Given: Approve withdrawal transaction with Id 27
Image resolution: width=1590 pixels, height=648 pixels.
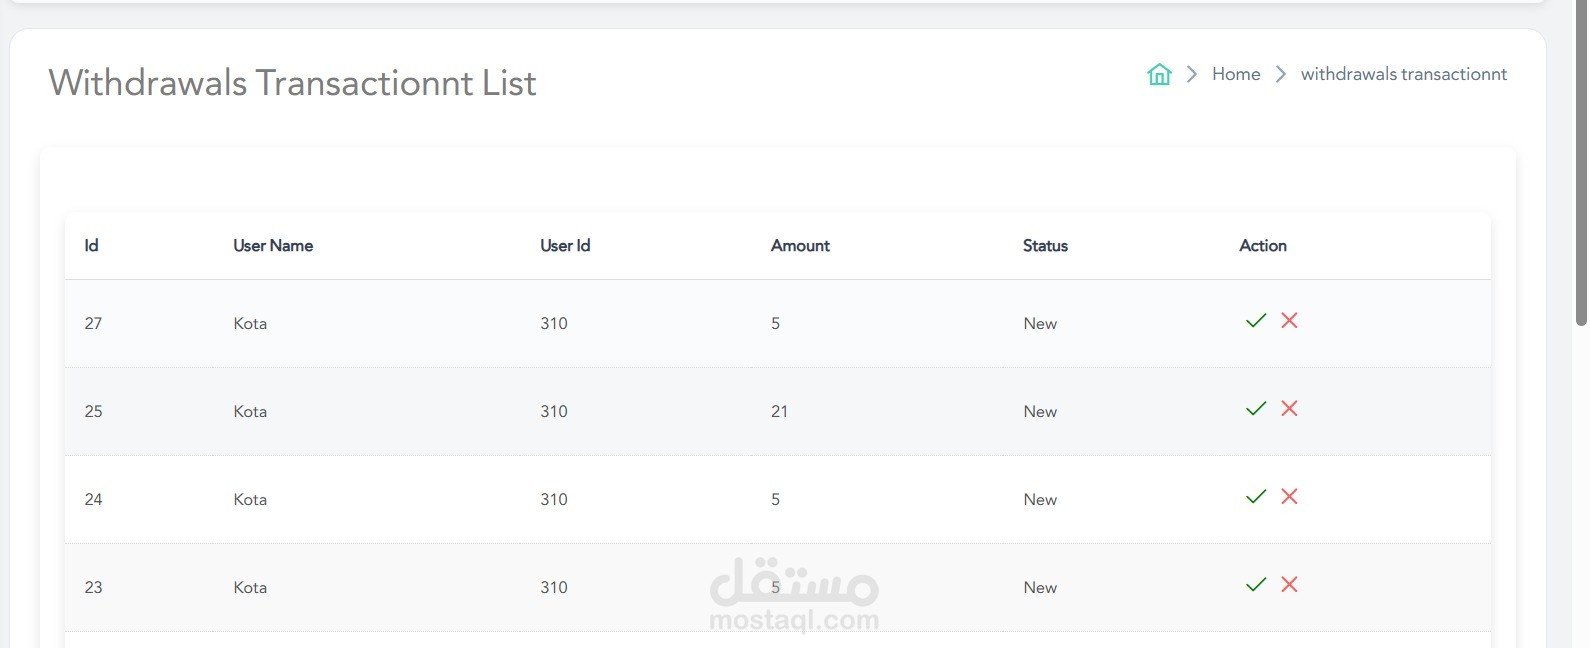Looking at the screenshot, I should coord(1256,321).
